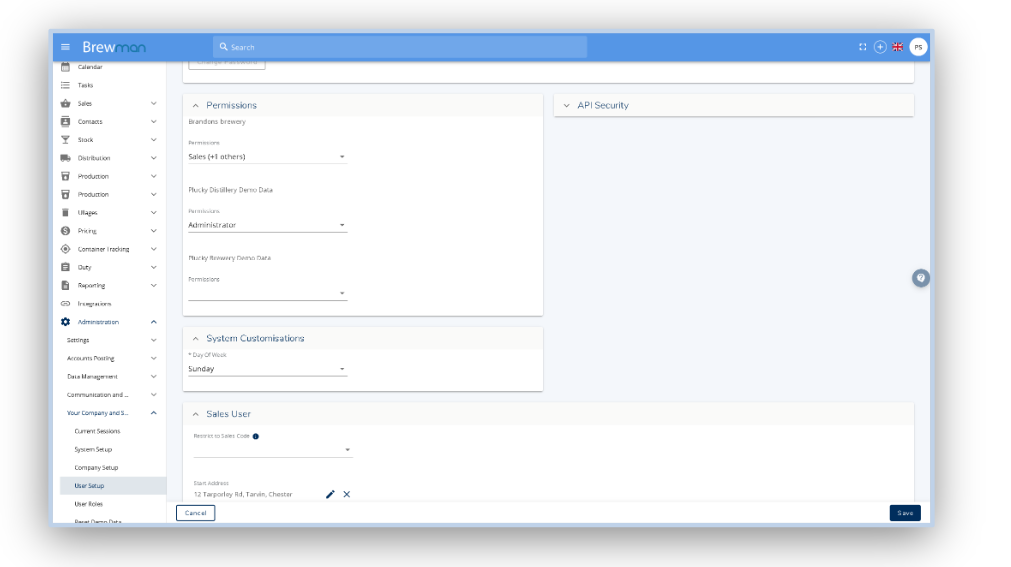
Task: Click the fullscreen icon in header
Action: pos(863,47)
